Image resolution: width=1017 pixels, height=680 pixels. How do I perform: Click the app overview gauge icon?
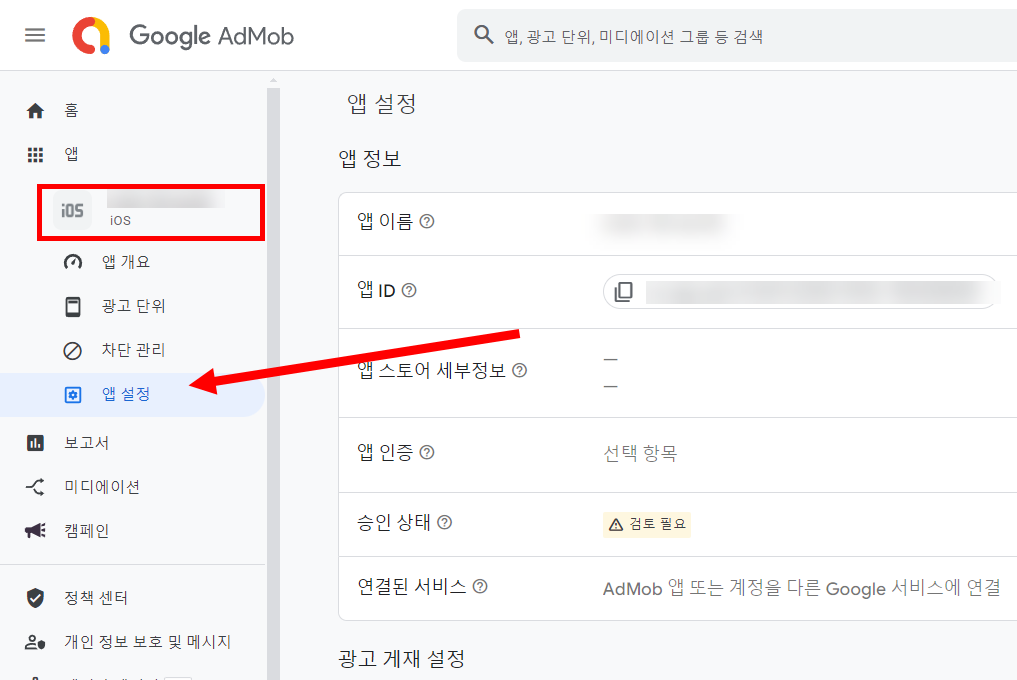coord(73,262)
